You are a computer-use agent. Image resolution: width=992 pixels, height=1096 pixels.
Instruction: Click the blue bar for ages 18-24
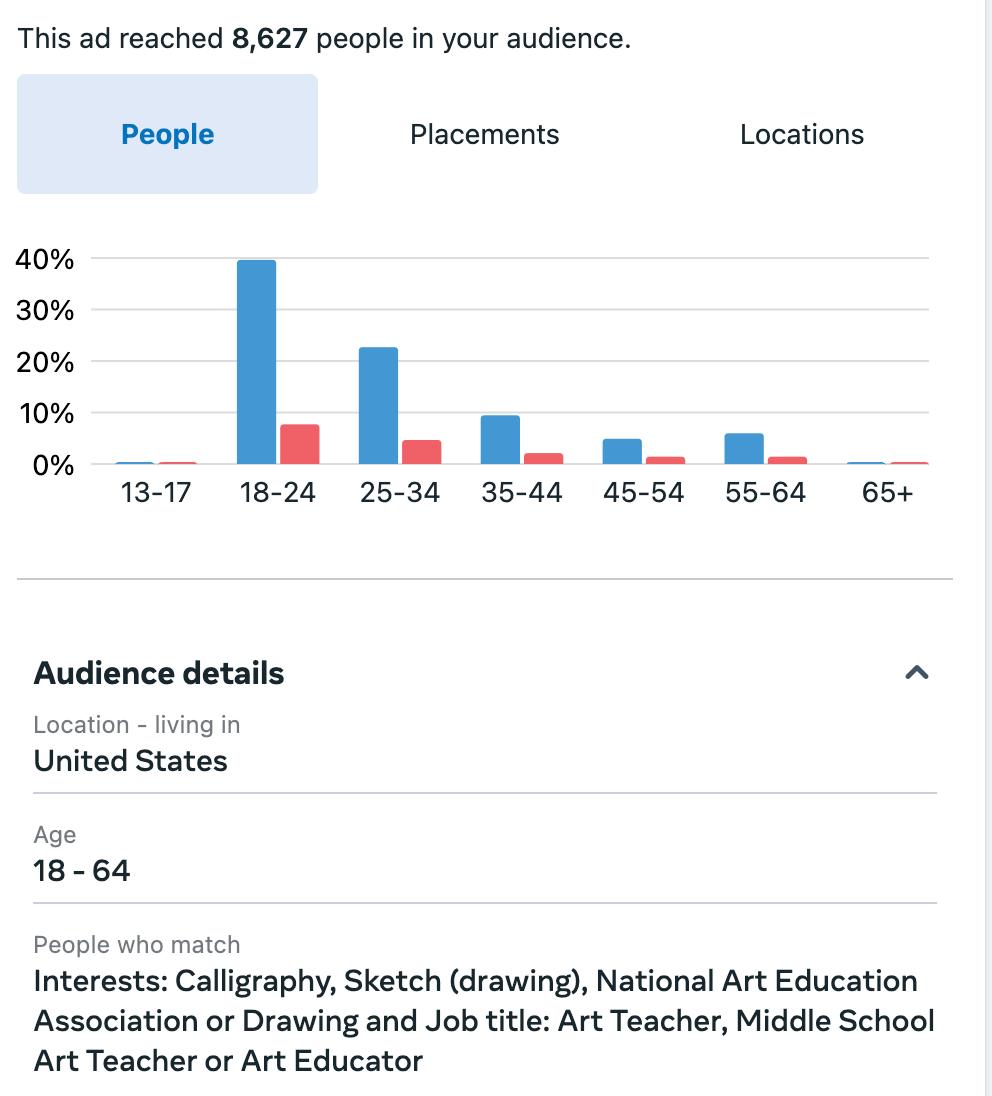pyautogui.click(x=257, y=362)
